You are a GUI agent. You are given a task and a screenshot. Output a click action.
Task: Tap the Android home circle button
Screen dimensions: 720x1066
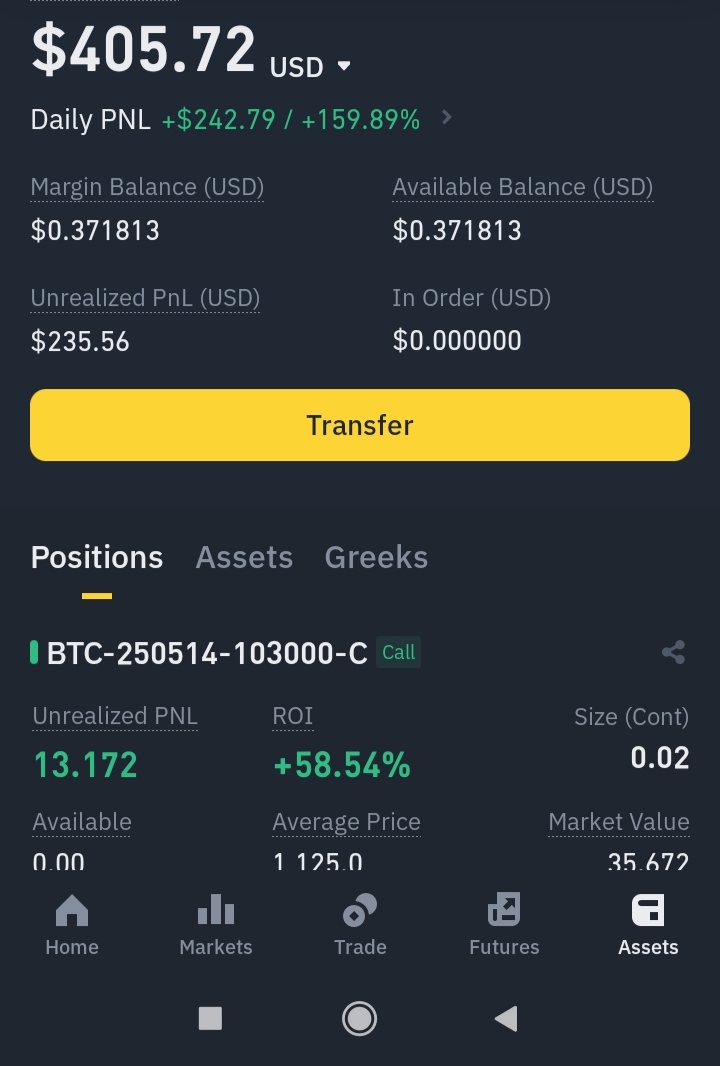coord(359,1018)
